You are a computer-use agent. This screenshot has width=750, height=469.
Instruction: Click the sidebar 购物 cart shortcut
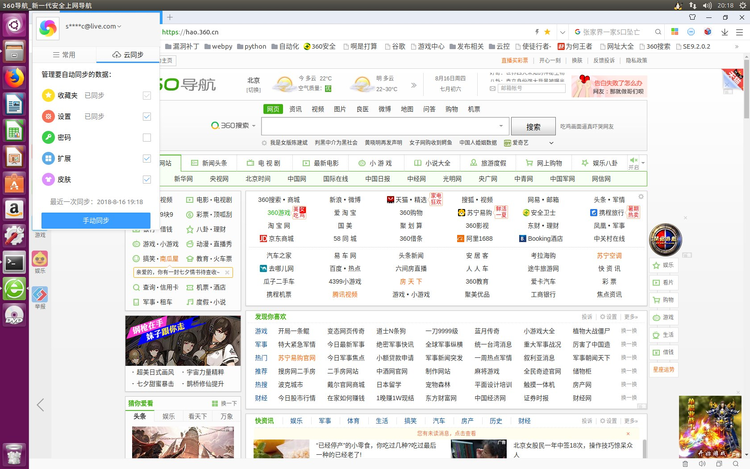[x=663, y=300]
